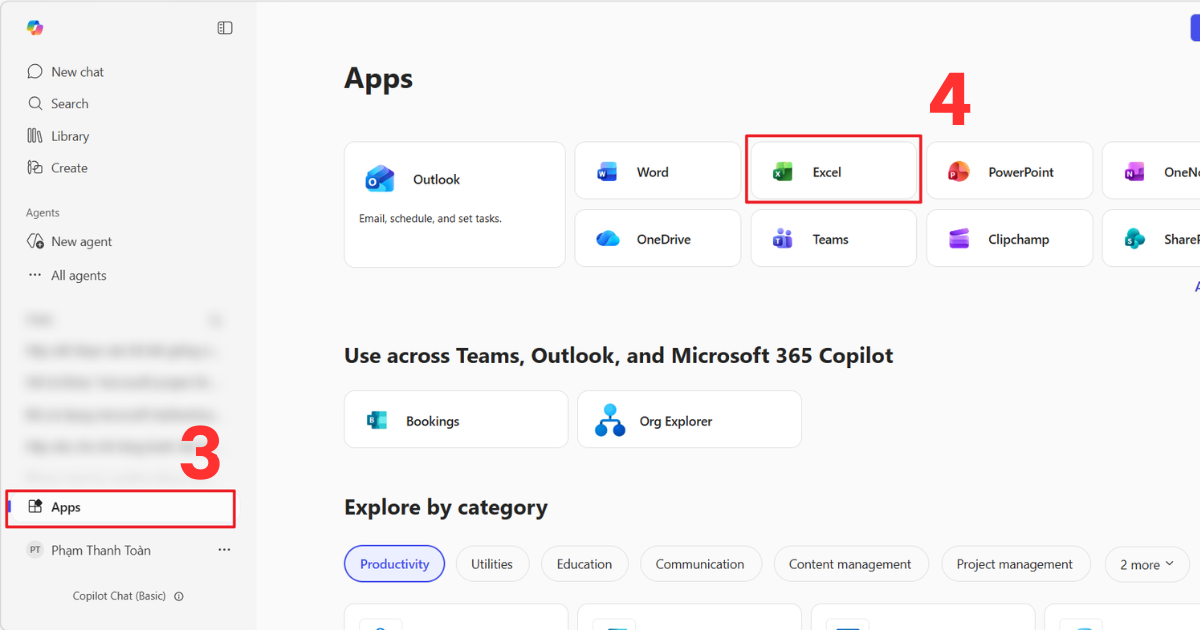The width and height of the screenshot is (1200, 630).
Task: Click the New agent icon
Action: tap(35, 242)
